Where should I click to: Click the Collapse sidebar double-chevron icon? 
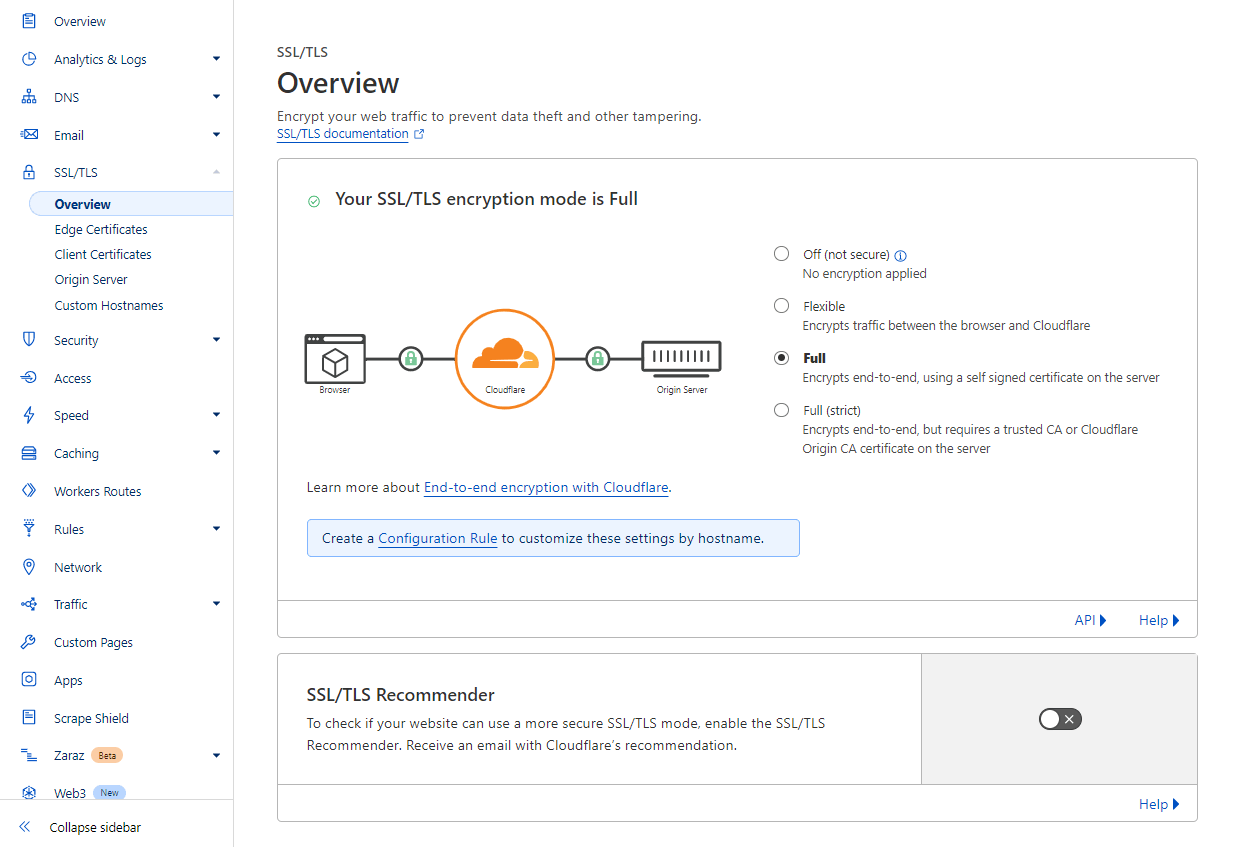(25, 827)
